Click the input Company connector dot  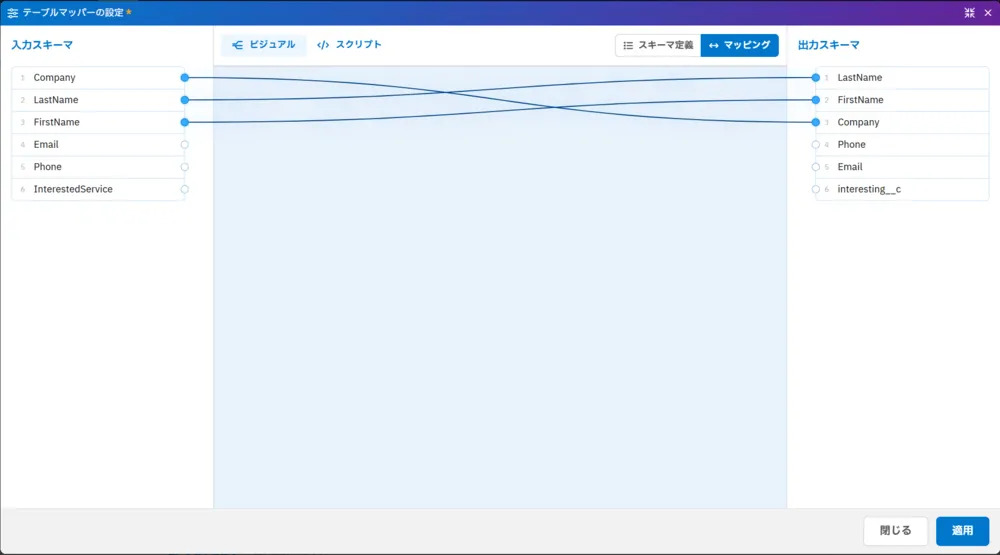(185, 77)
